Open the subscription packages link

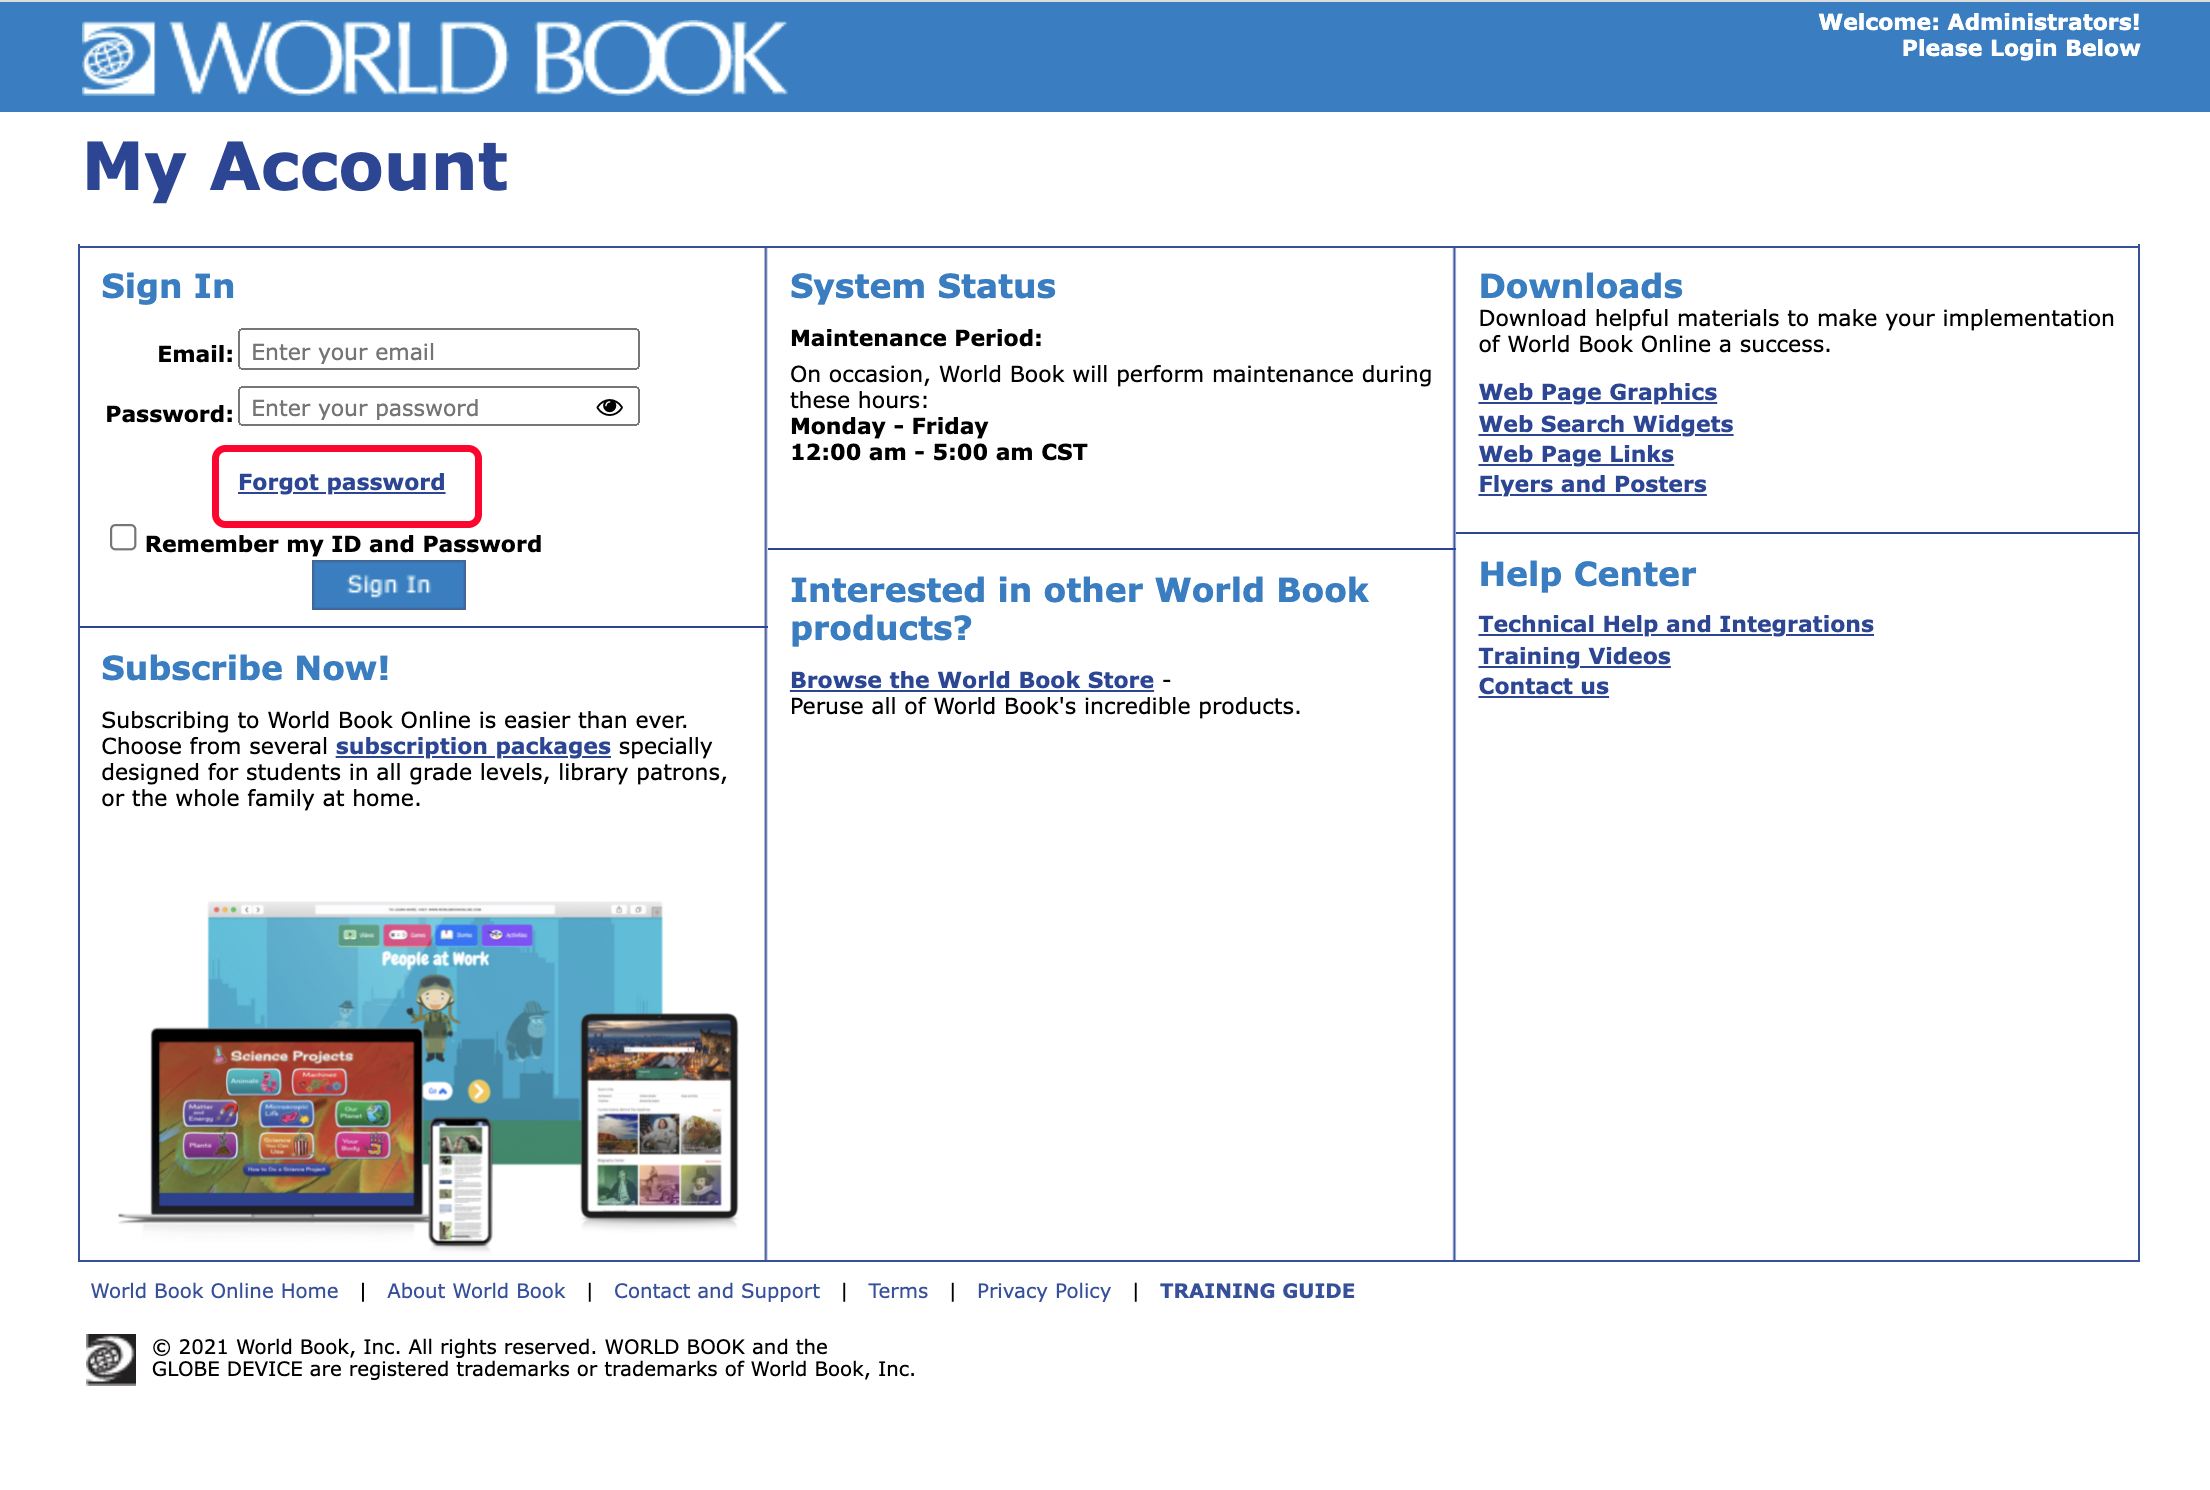coord(473,746)
